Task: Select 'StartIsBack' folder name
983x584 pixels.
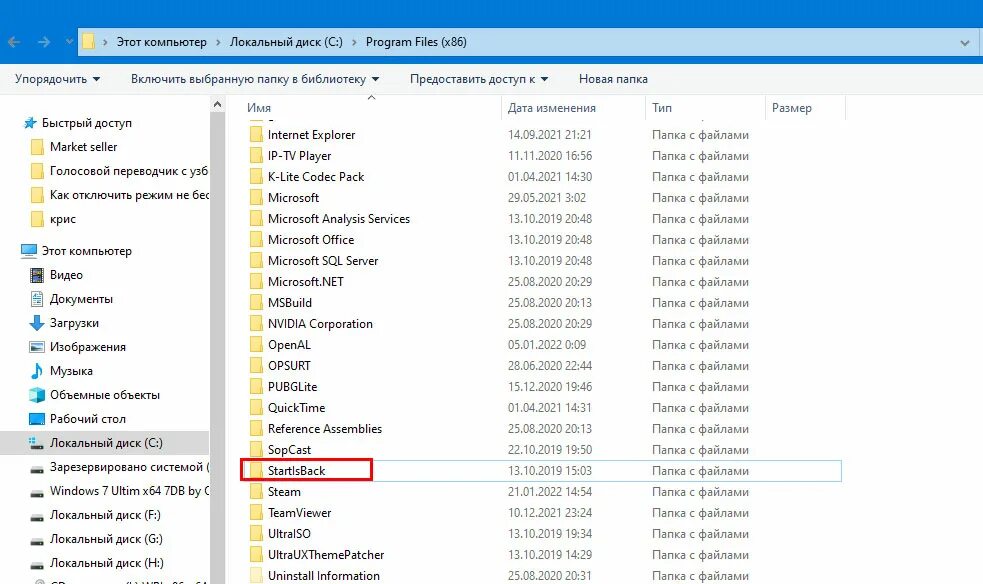Action: [x=297, y=471]
